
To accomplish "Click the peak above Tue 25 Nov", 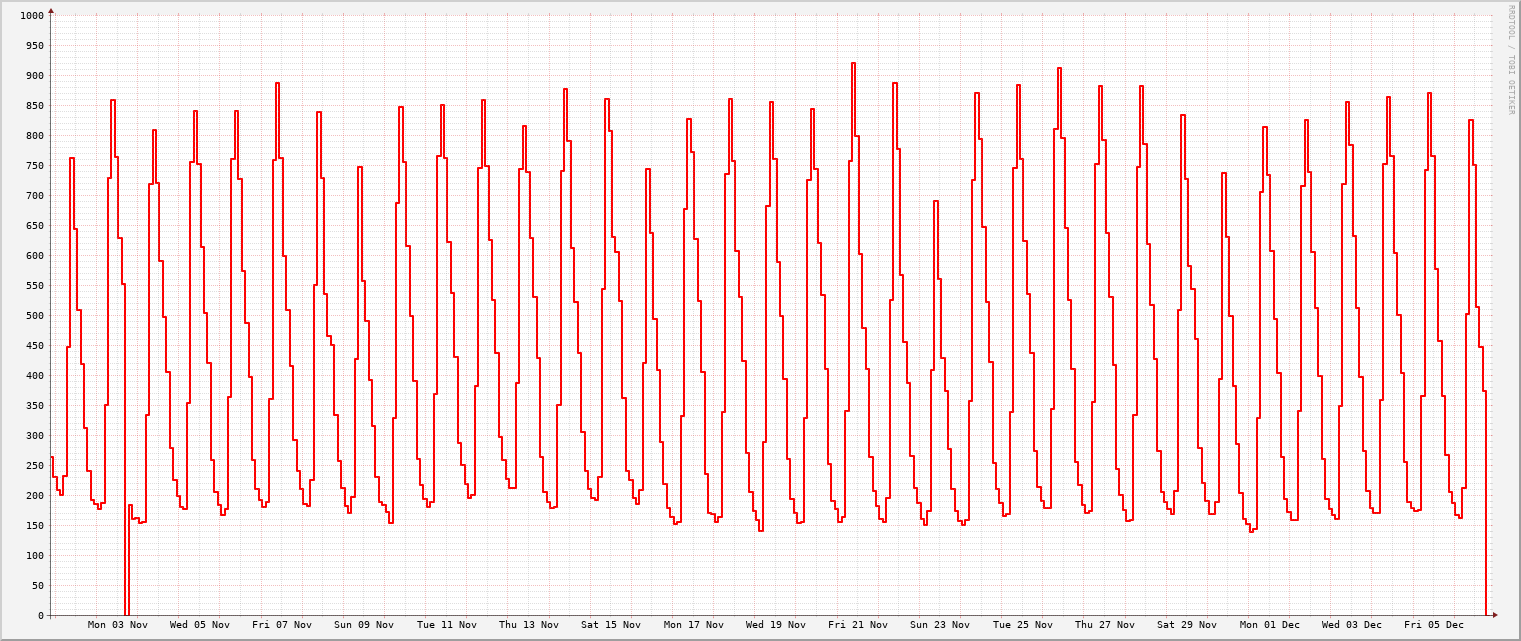I will click(x=1020, y=88).
